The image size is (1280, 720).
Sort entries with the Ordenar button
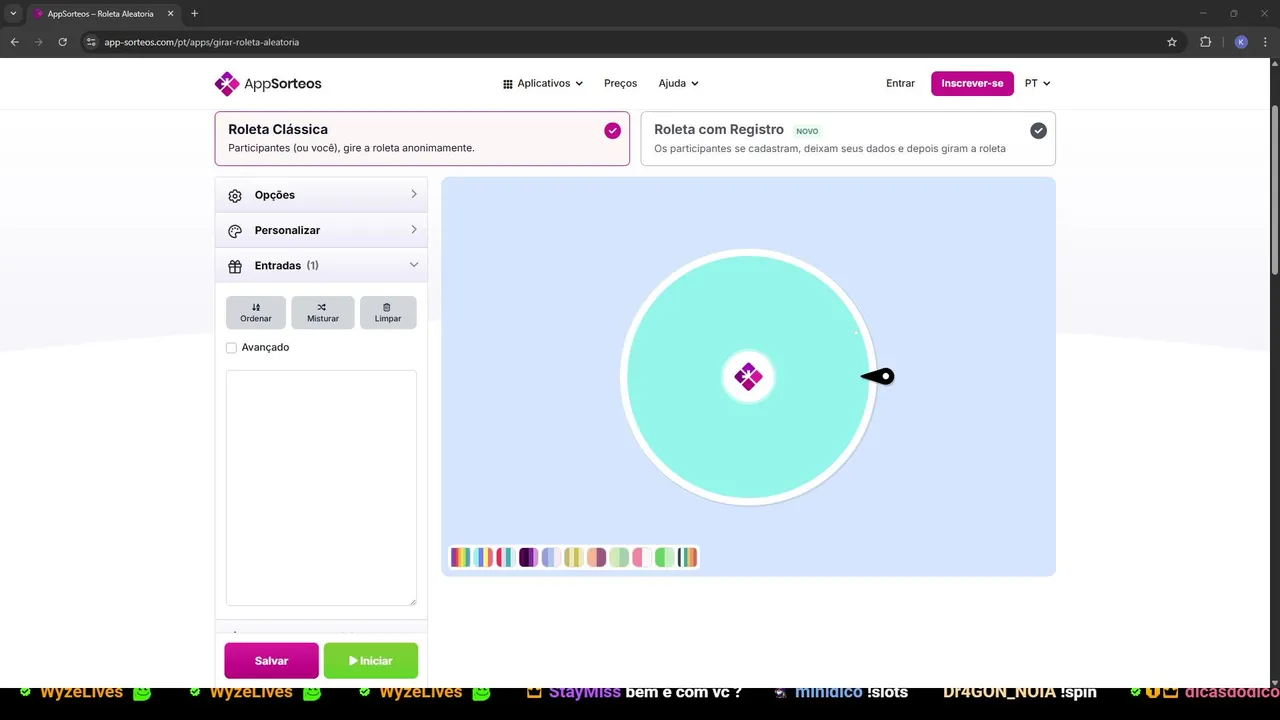pyautogui.click(x=256, y=313)
